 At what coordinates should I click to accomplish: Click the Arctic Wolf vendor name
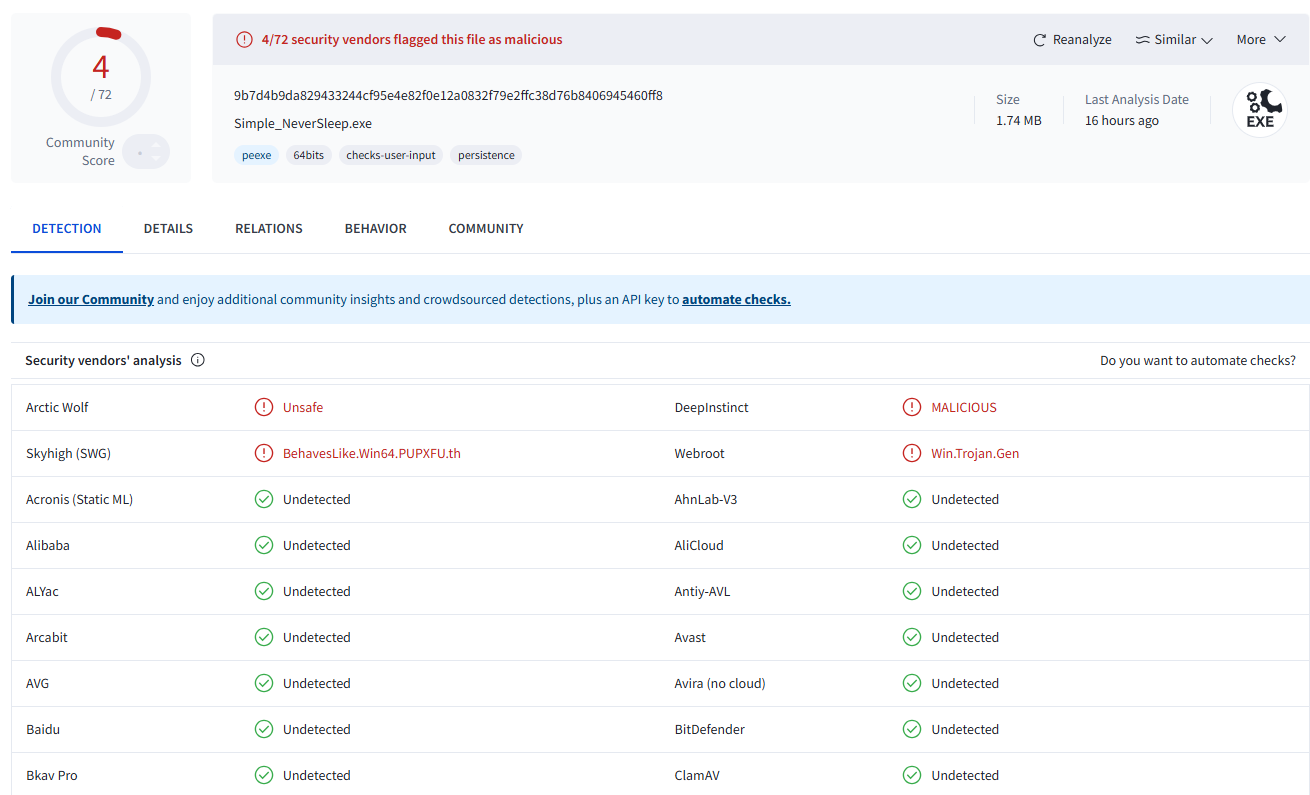point(57,407)
